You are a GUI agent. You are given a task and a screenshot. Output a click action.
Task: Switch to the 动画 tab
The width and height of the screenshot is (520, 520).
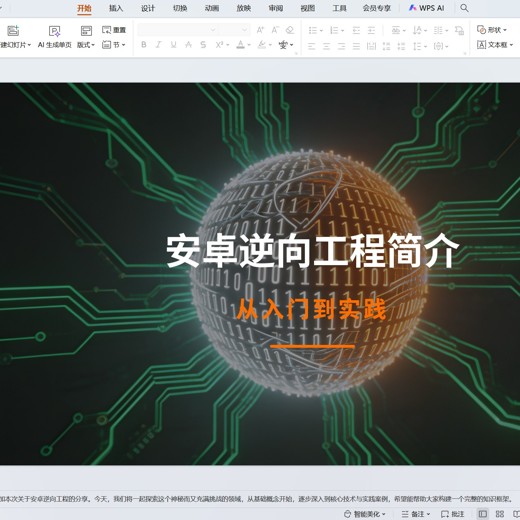click(x=212, y=8)
